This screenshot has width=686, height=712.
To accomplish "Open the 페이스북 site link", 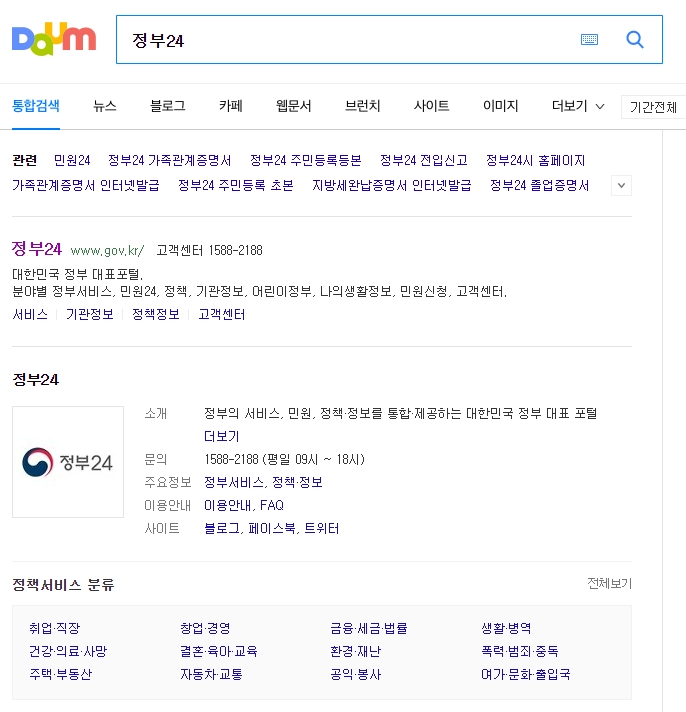I will pyautogui.click(x=272, y=529).
